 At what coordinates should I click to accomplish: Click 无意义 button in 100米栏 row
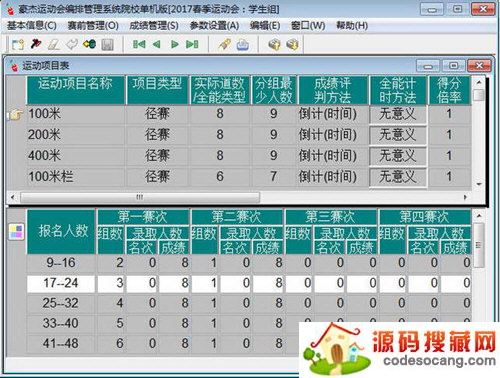[x=398, y=177]
